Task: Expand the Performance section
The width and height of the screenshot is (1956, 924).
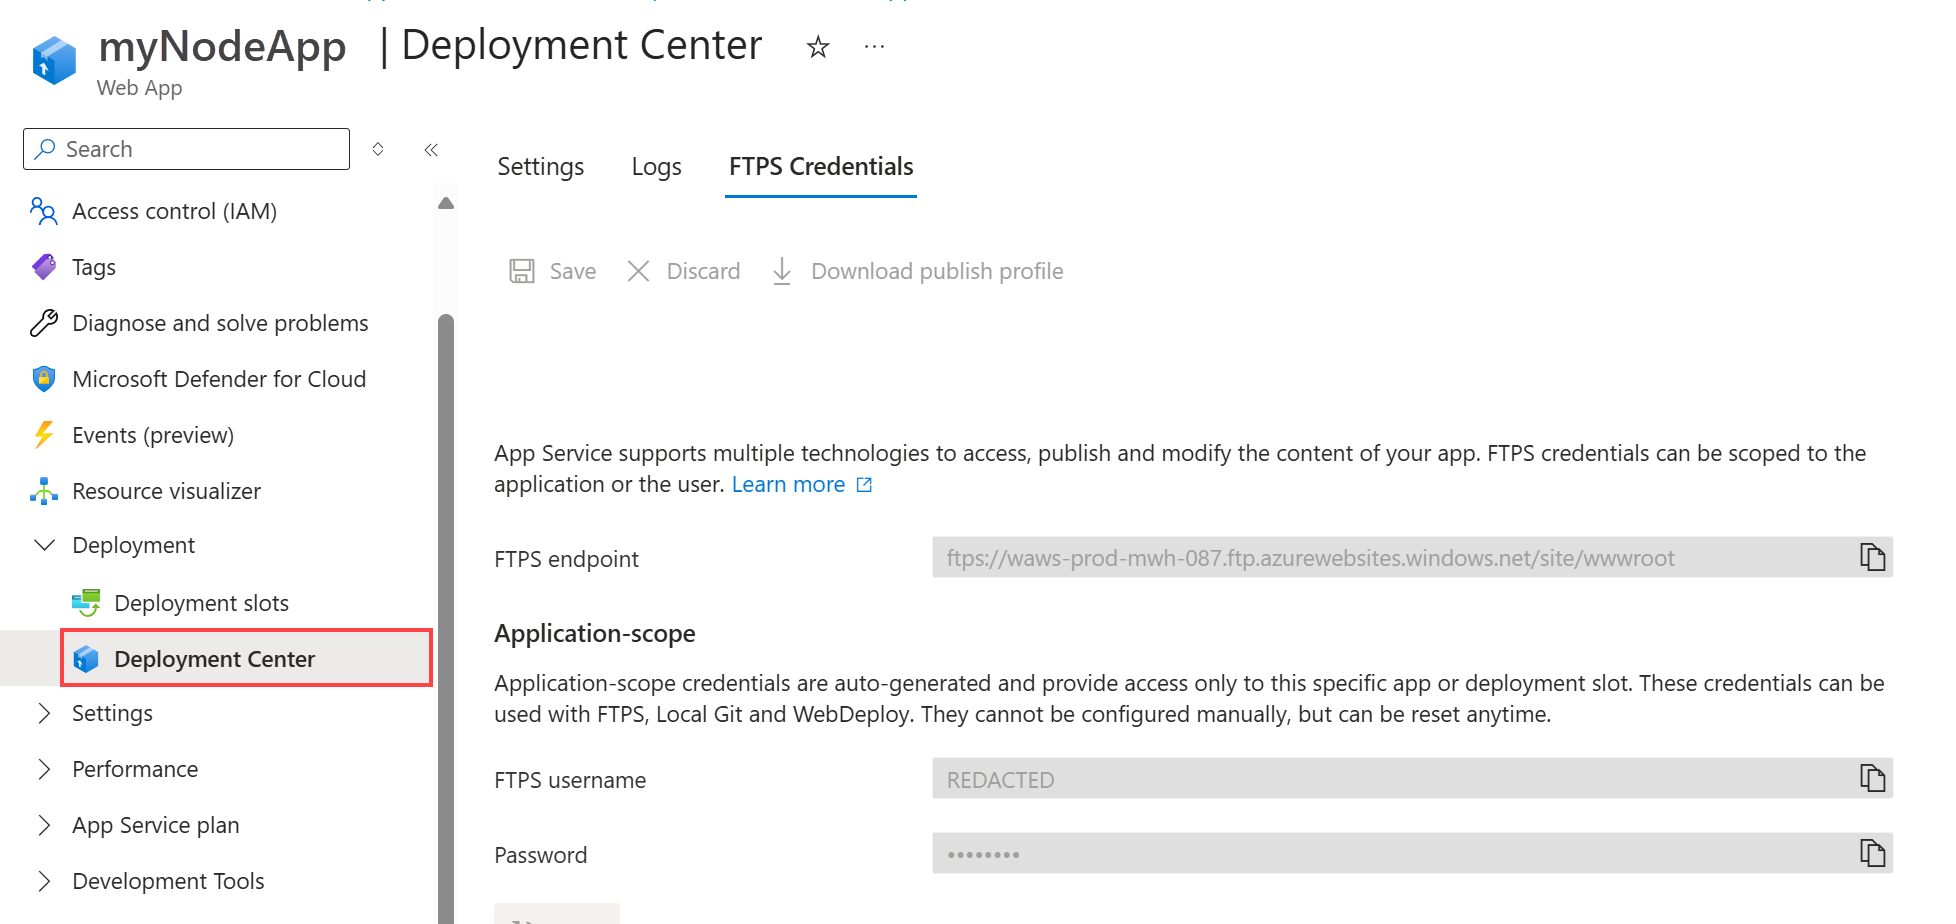Action: pos(44,769)
